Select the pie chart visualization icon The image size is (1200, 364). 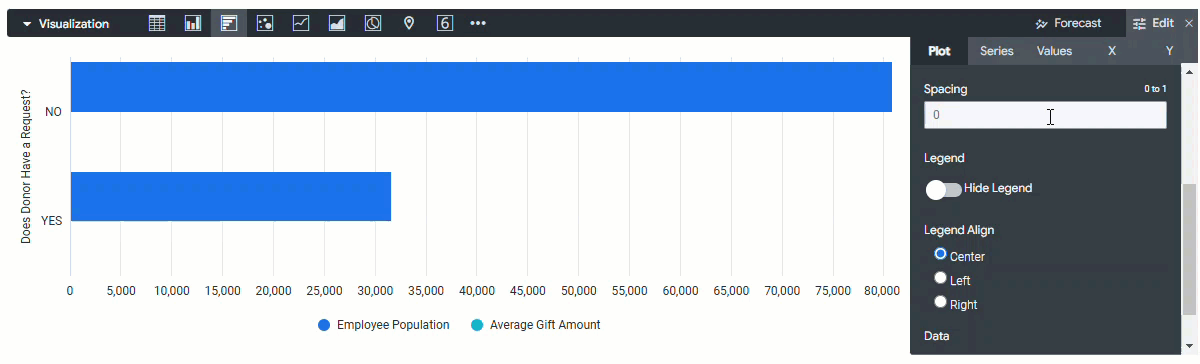click(373, 23)
